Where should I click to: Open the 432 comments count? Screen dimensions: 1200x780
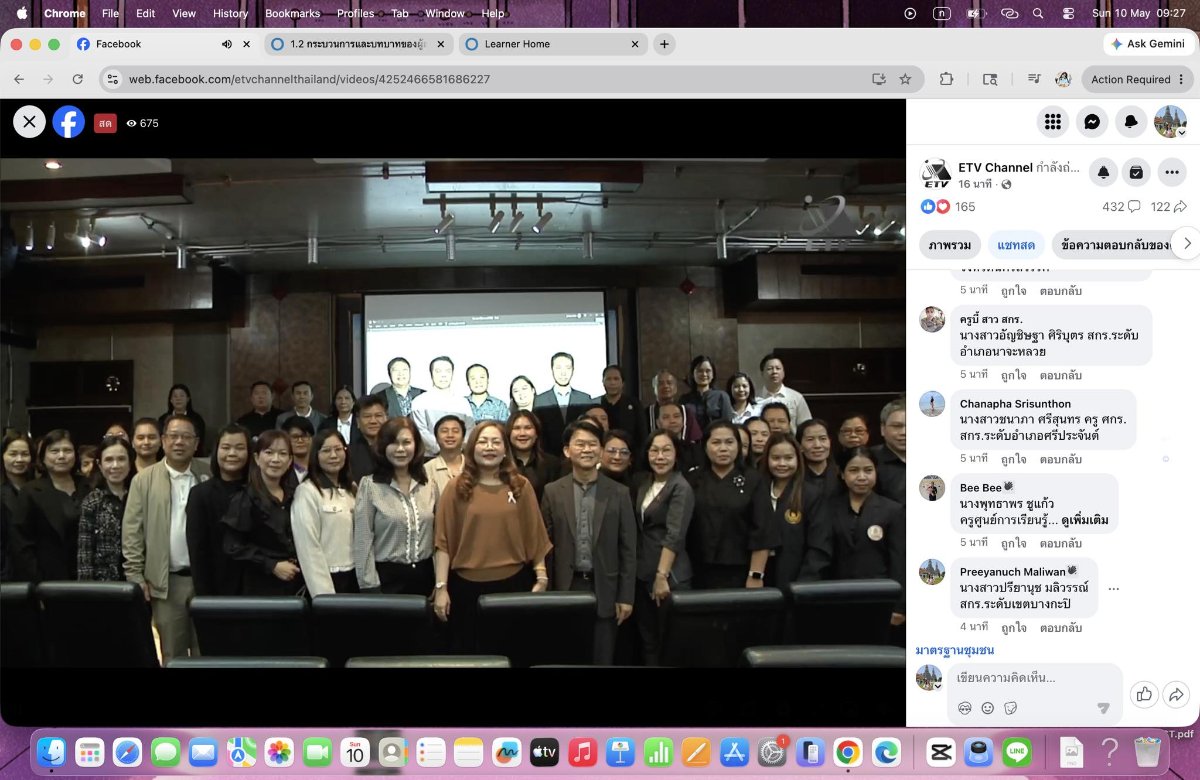click(1120, 207)
